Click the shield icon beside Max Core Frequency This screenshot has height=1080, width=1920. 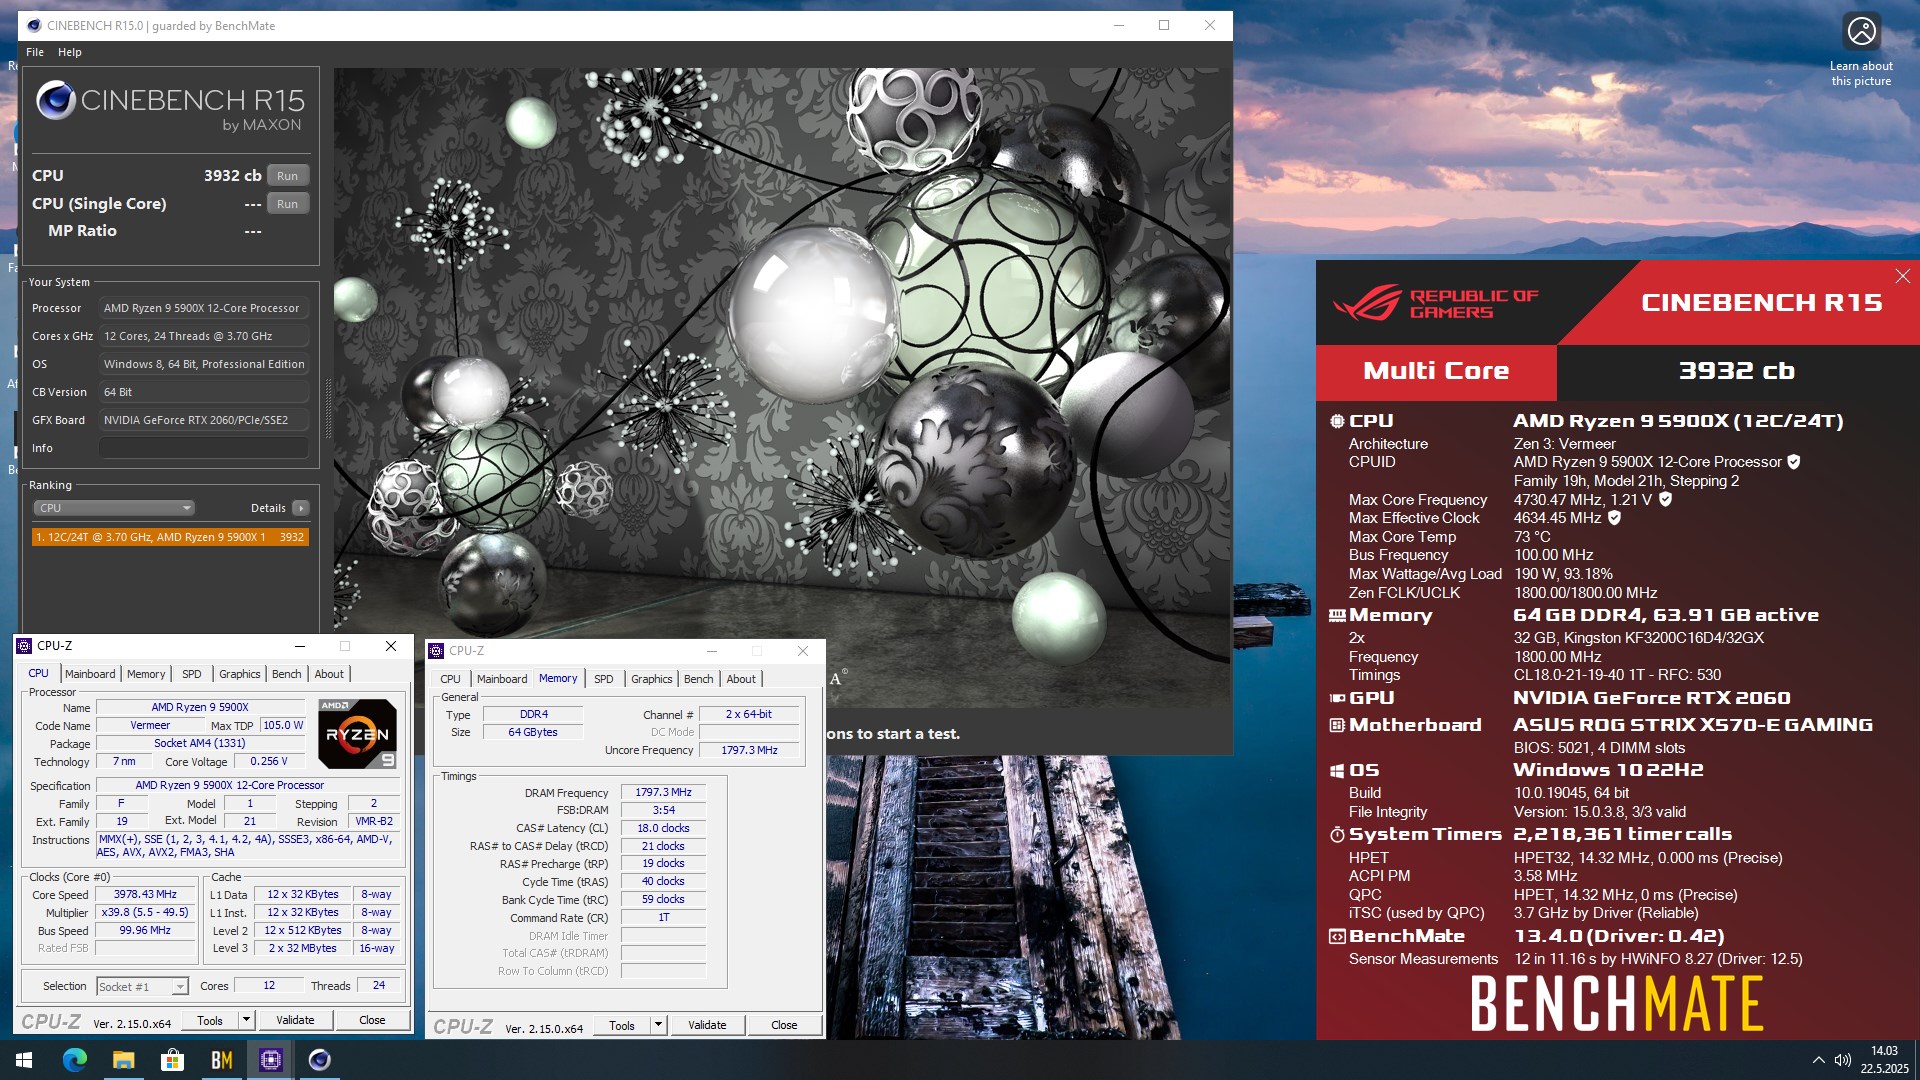tap(1665, 499)
